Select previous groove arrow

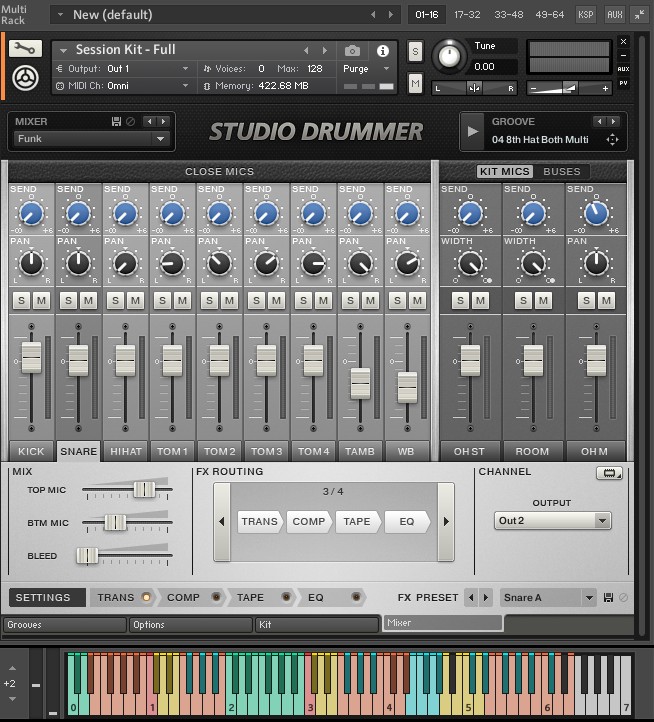point(599,122)
